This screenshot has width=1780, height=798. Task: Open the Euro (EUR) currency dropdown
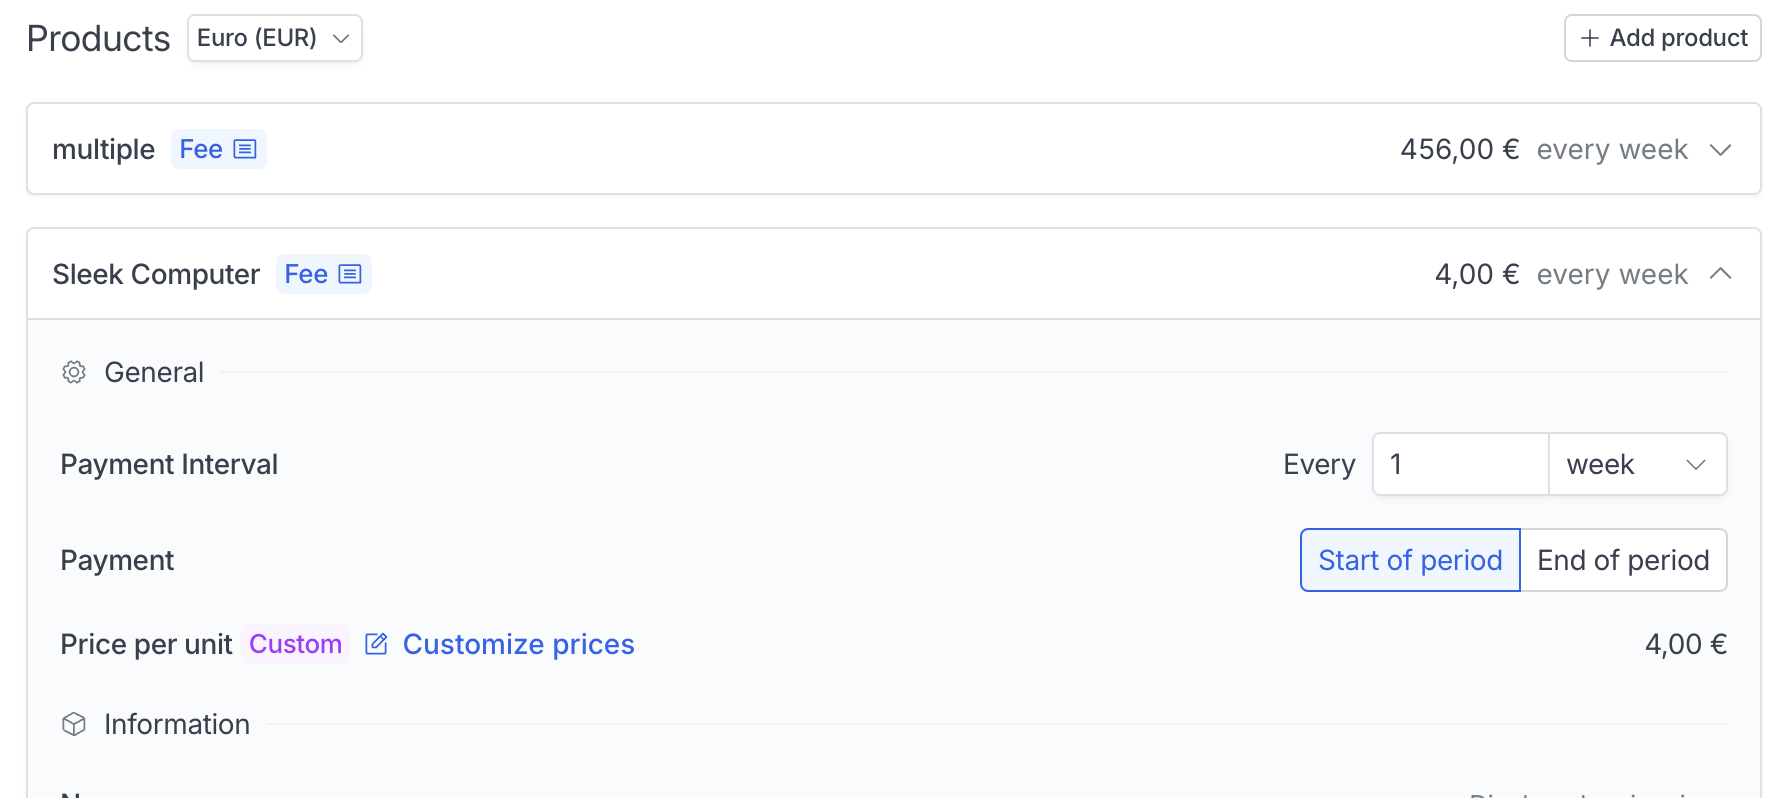275,38
